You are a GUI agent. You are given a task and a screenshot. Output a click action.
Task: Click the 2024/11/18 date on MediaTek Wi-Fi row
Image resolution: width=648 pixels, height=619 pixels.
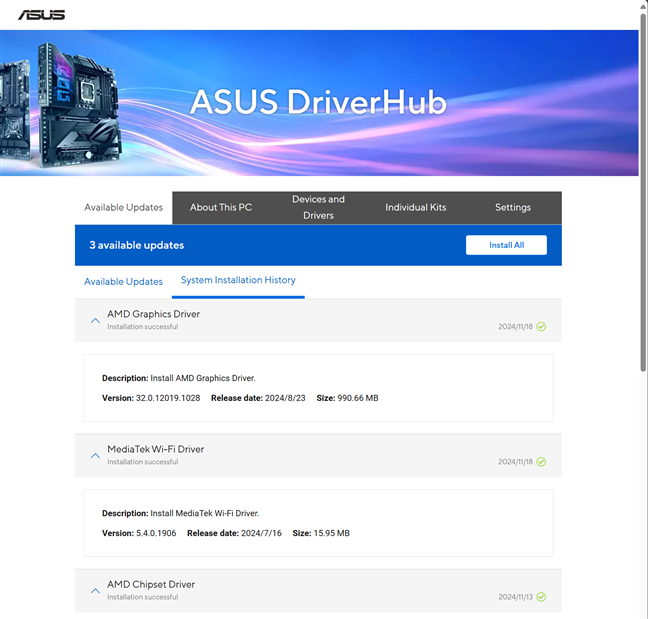[515, 462]
